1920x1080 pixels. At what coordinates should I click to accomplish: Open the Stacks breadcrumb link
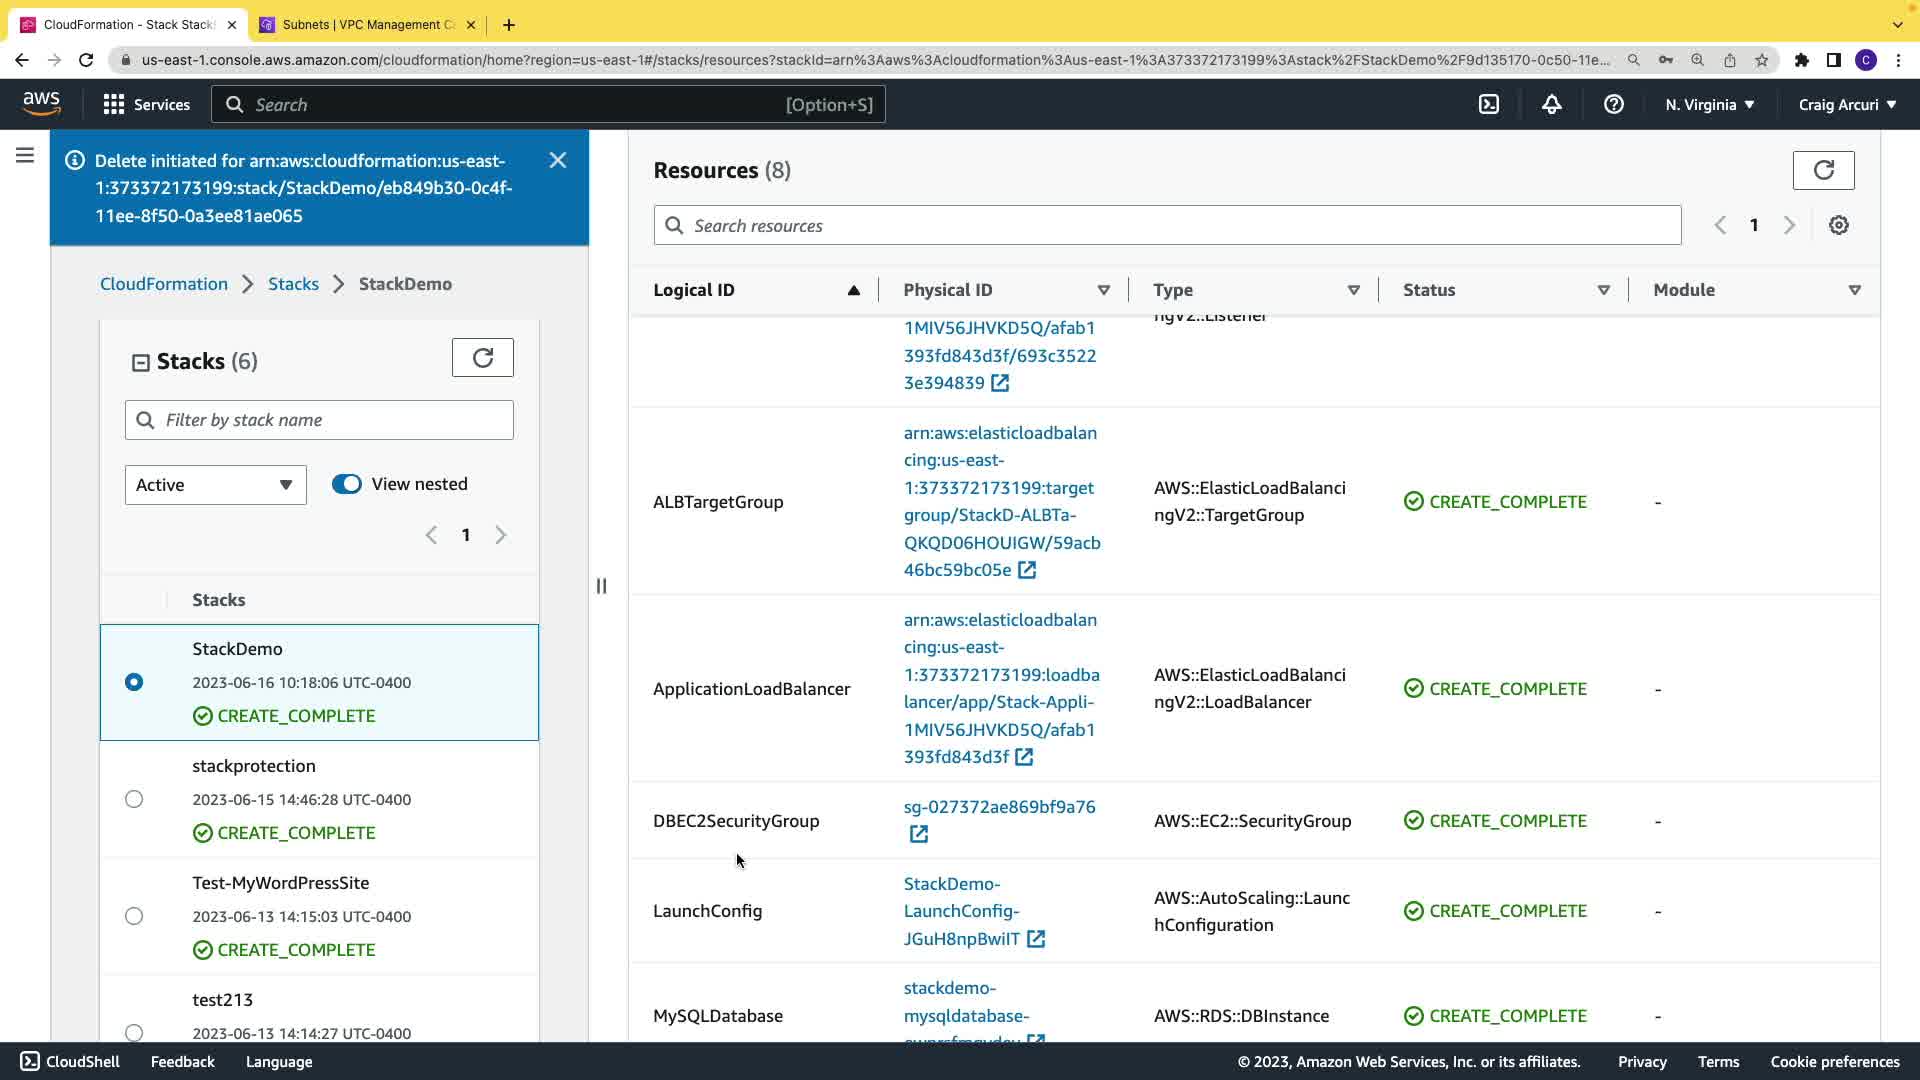pyautogui.click(x=293, y=284)
